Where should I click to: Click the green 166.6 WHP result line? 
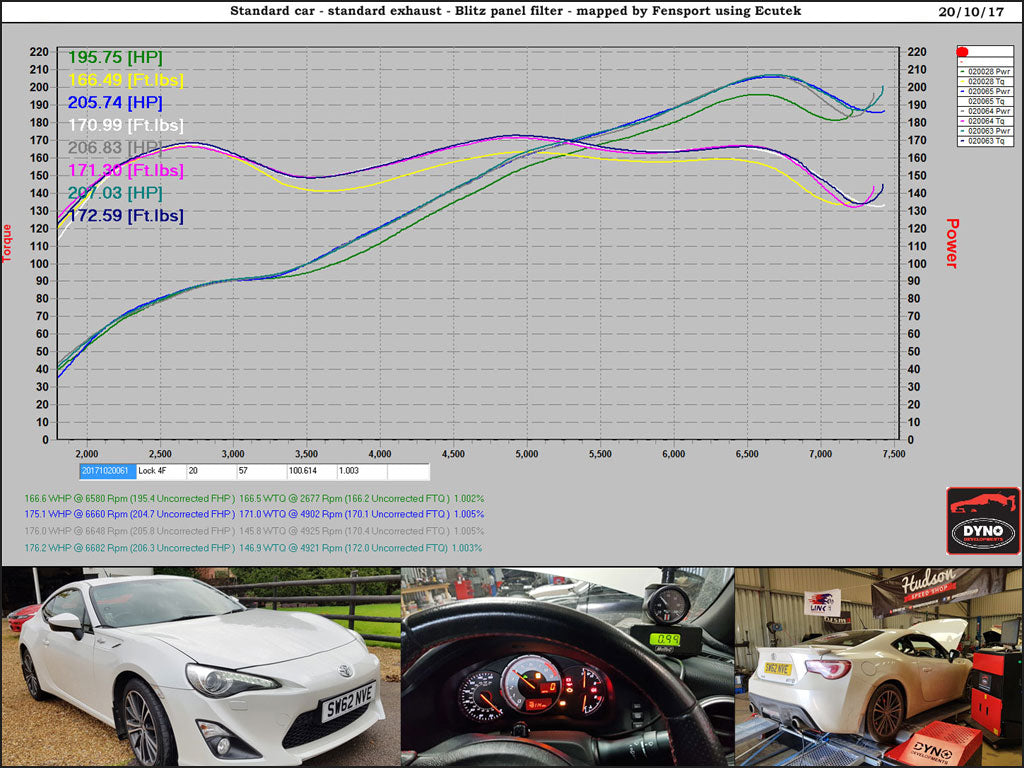254,498
